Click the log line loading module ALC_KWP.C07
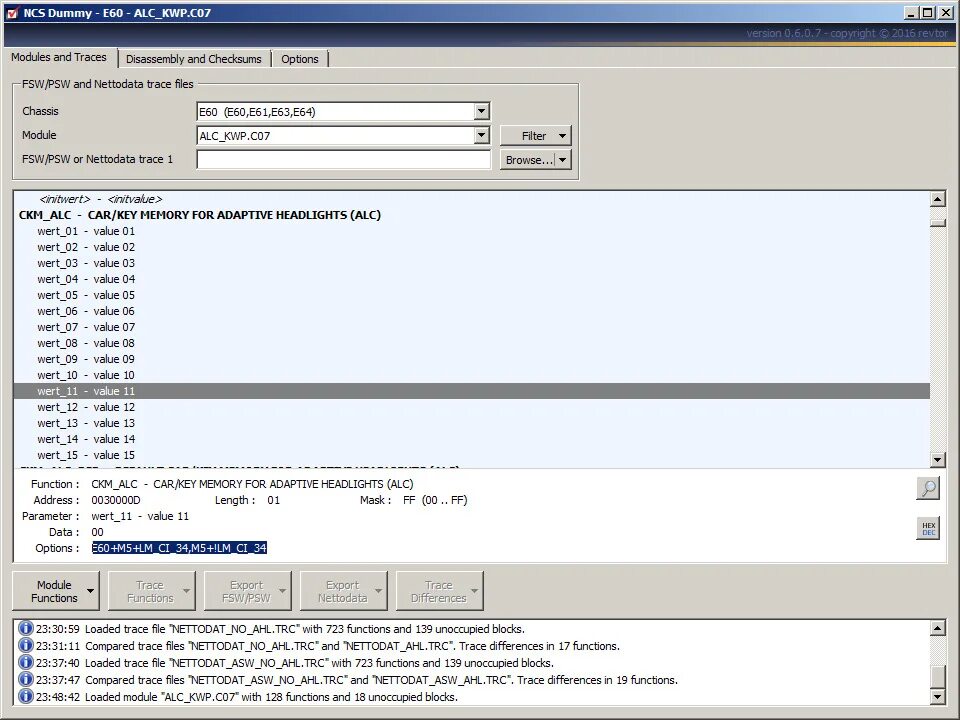 [246, 697]
